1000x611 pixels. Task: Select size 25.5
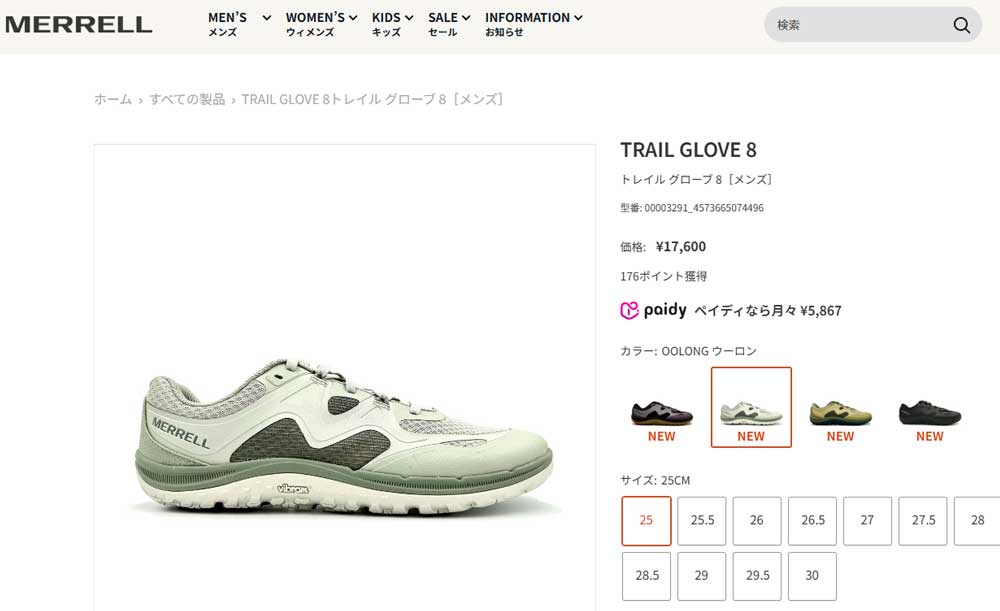click(x=702, y=520)
